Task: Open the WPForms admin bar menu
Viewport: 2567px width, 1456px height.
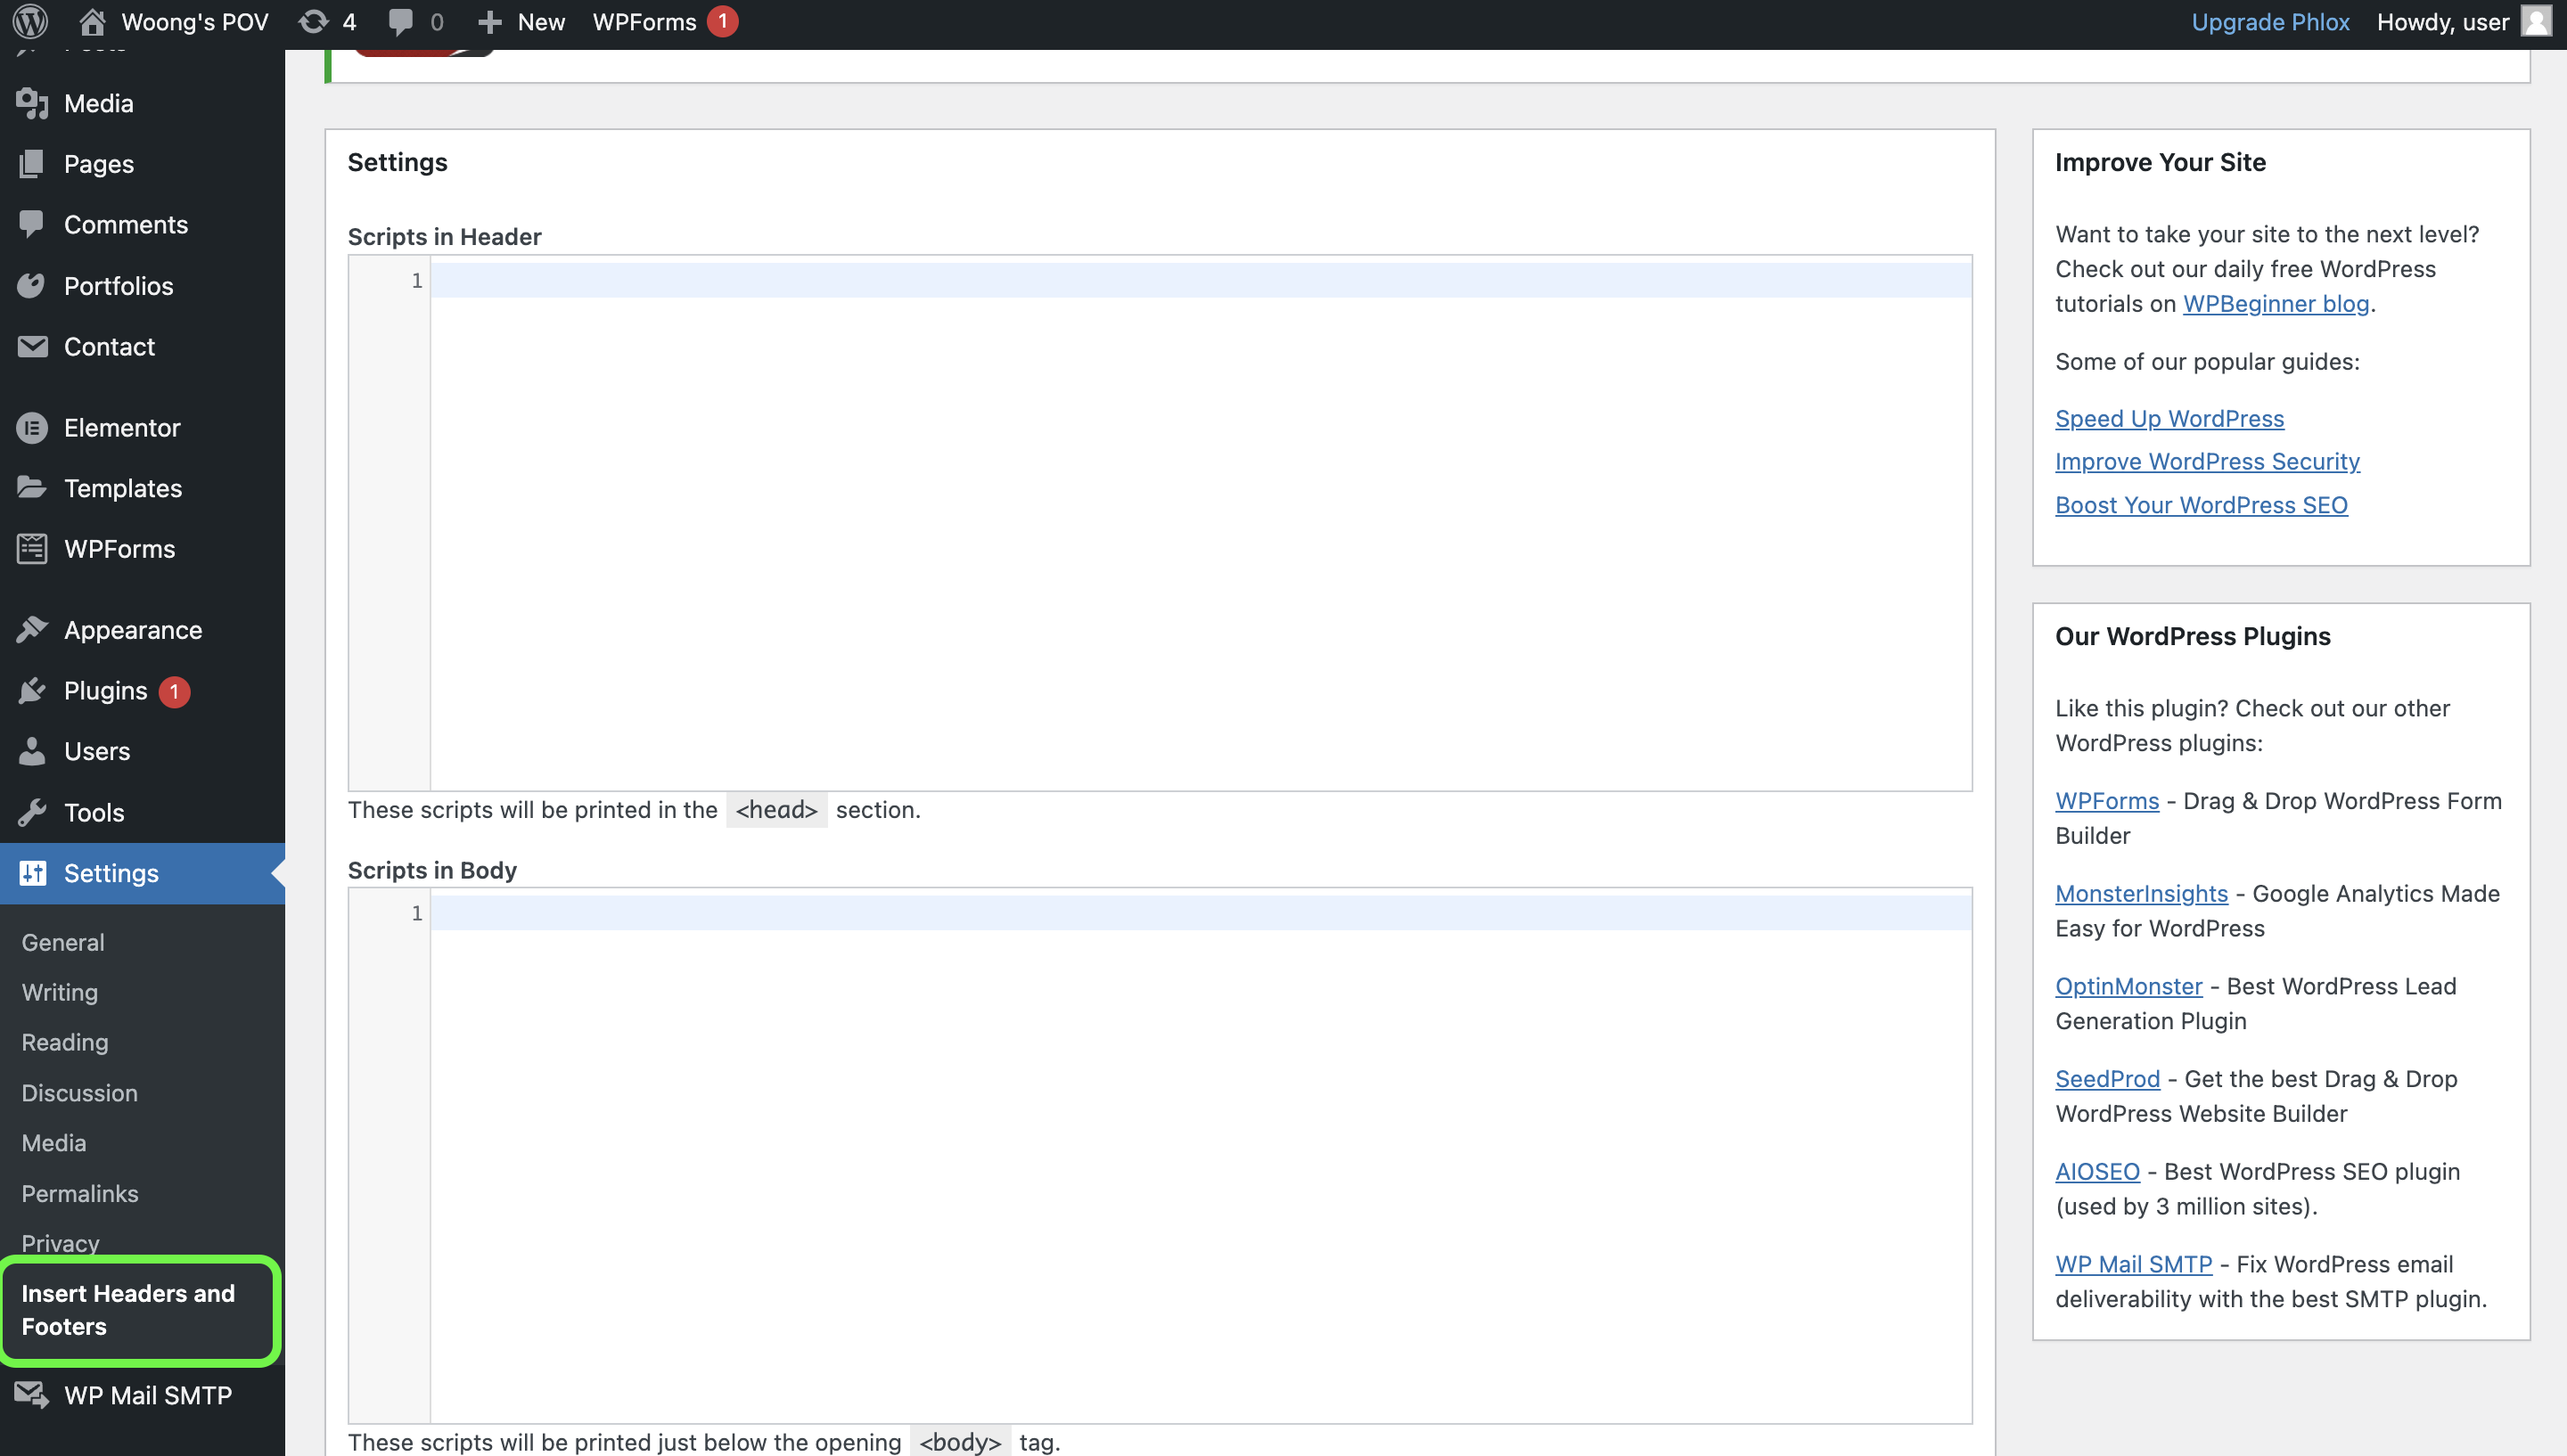Action: click(644, 21)
